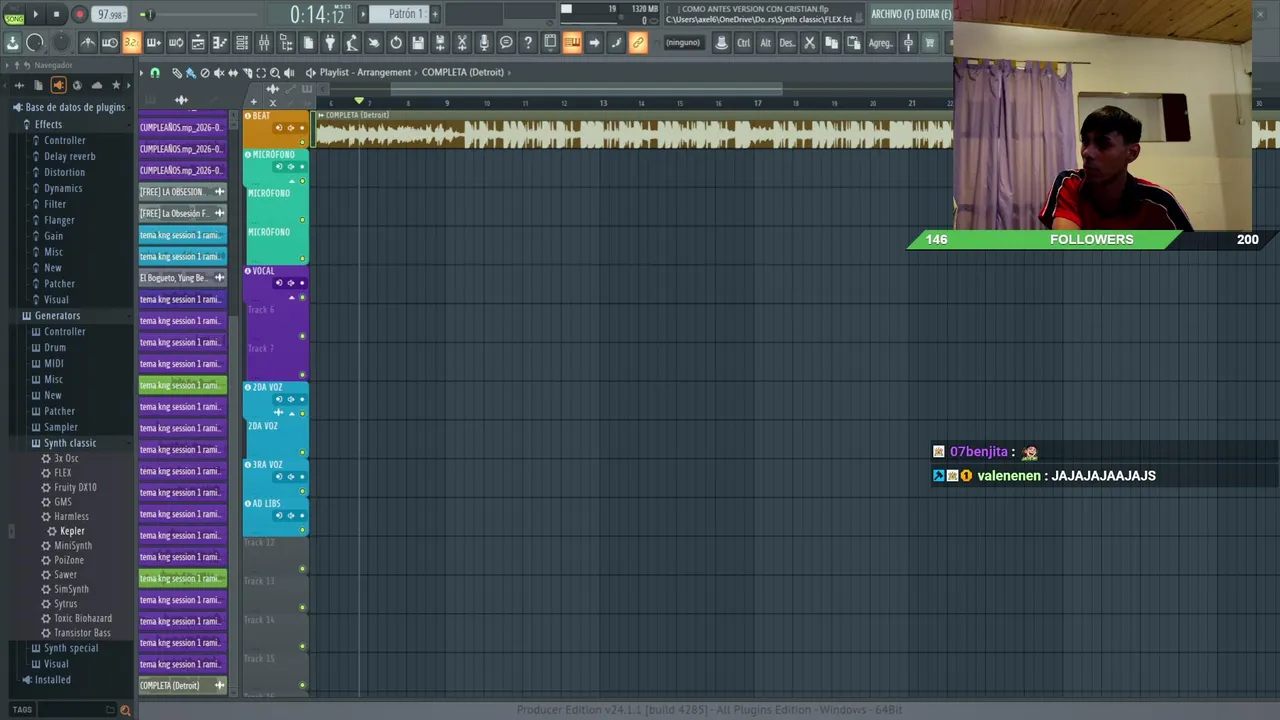Image resolution: width=1280 pixels, height=720 pixels.
Task: Click the COMPLETA (Detroit) breadcrumb
Action: (462, 72)
